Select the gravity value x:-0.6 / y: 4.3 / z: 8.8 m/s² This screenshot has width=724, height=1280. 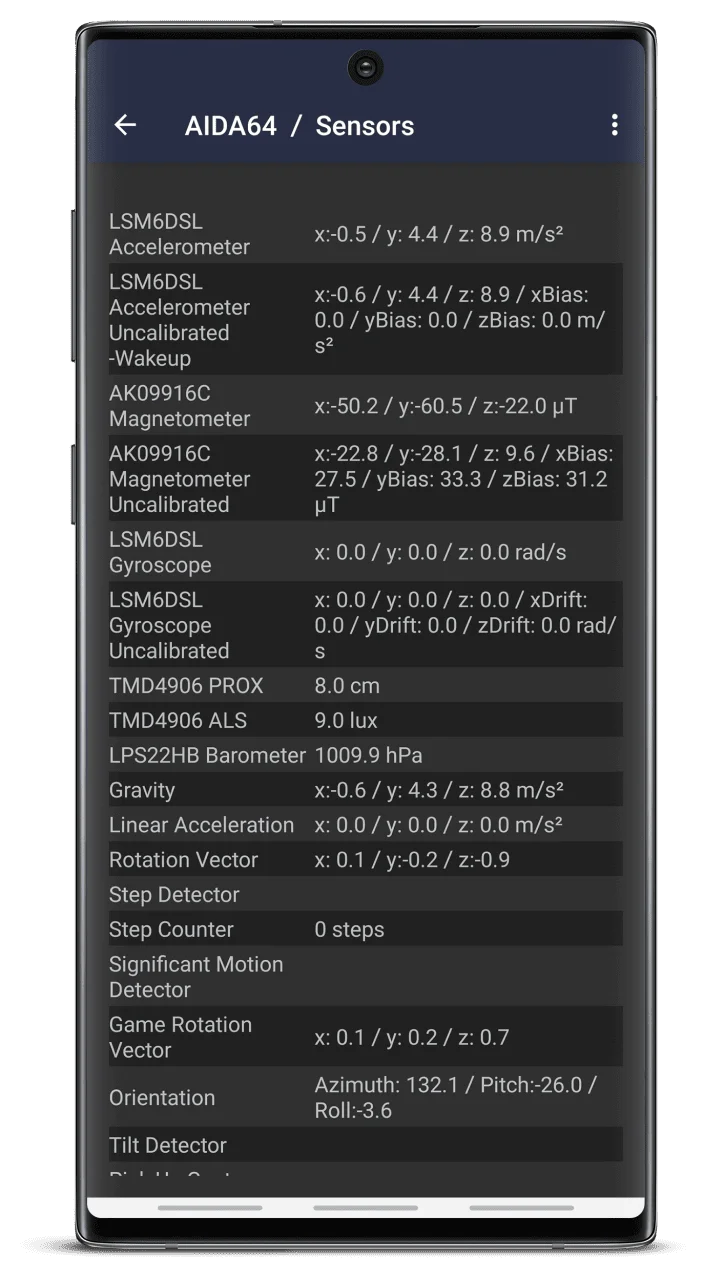tap(439, 790)
